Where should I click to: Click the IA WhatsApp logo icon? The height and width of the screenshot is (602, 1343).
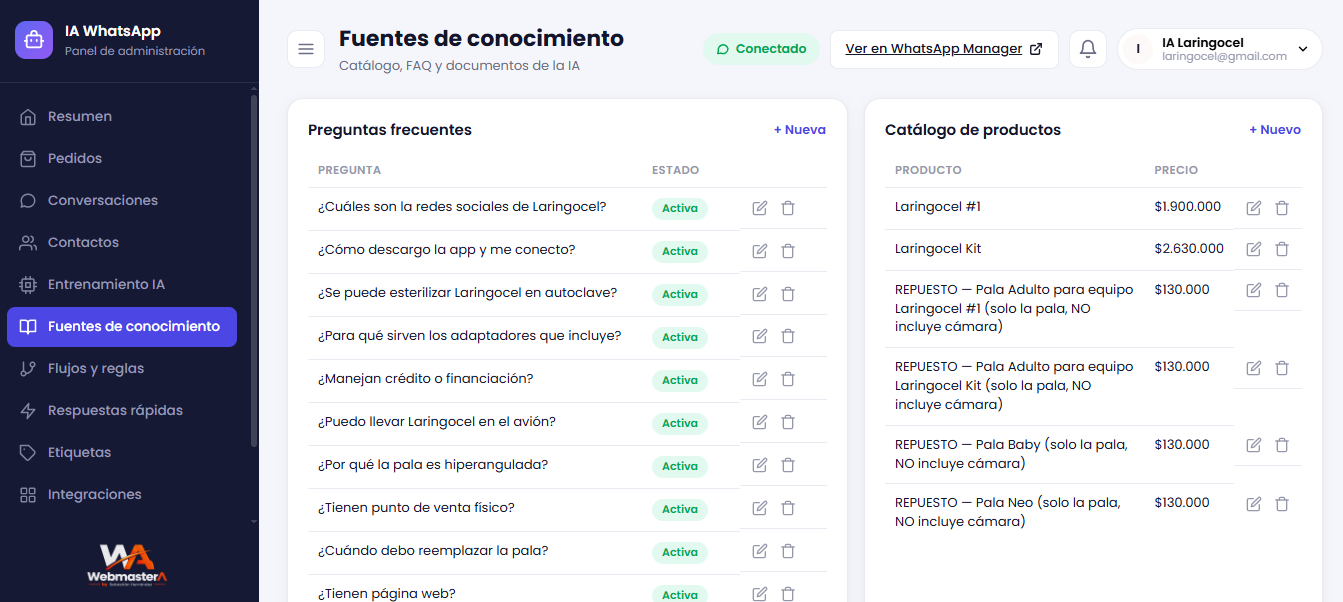tap(34, 40)
